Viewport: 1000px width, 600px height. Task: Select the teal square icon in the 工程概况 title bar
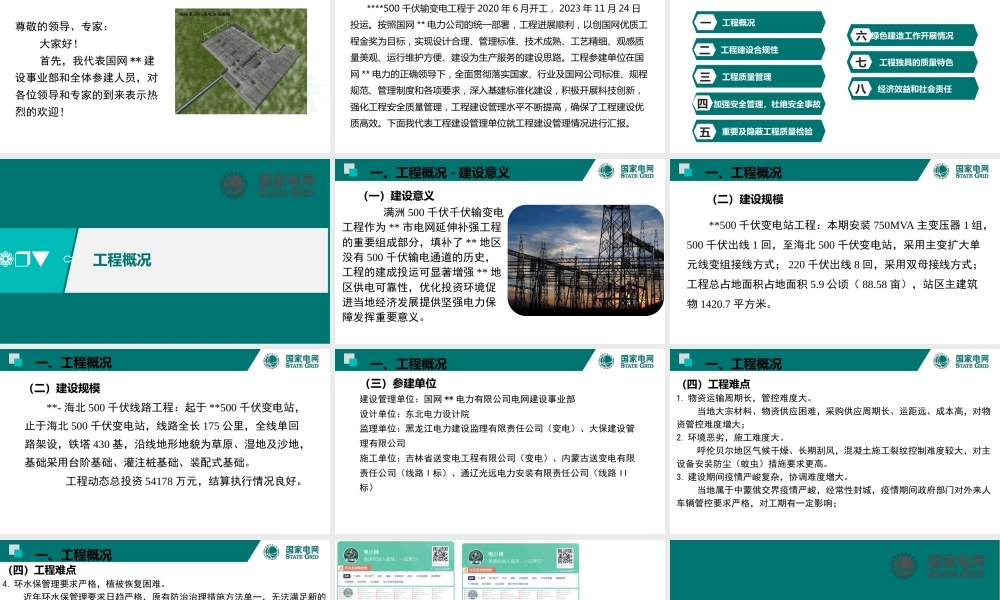pos(23,258)
